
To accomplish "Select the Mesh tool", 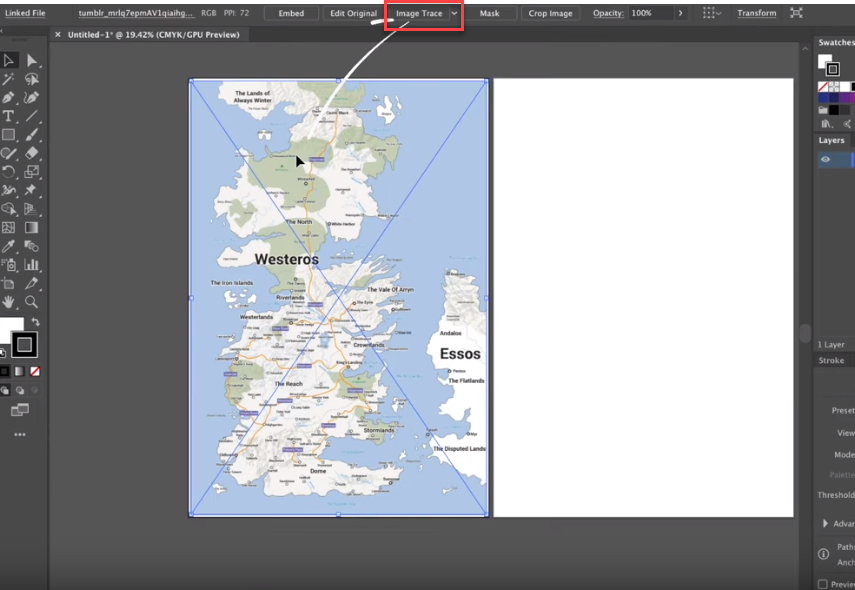I will click(x=8, y=227).
